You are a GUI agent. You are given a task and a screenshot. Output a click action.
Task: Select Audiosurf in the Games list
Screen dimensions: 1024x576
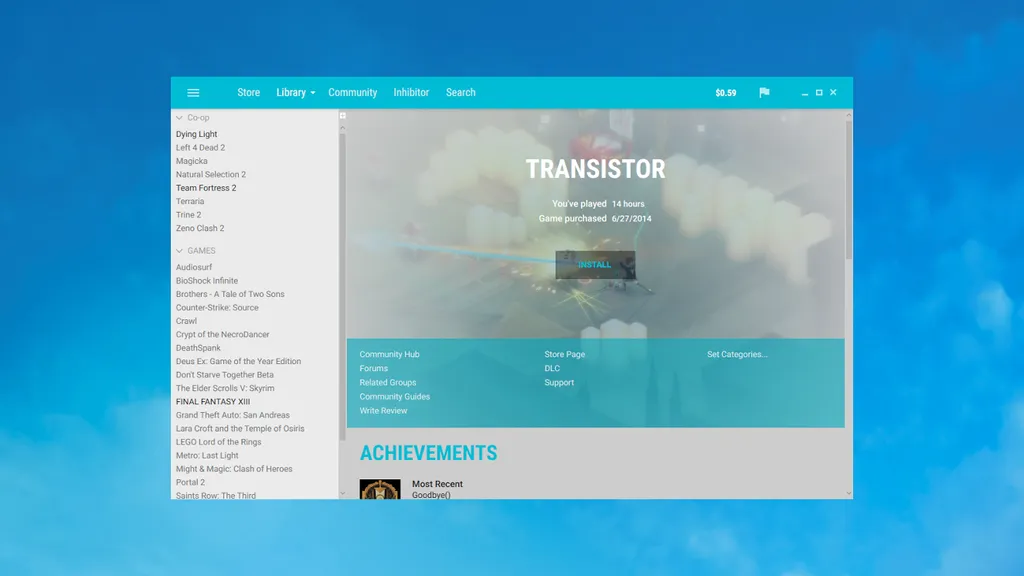tap(194, 267)
